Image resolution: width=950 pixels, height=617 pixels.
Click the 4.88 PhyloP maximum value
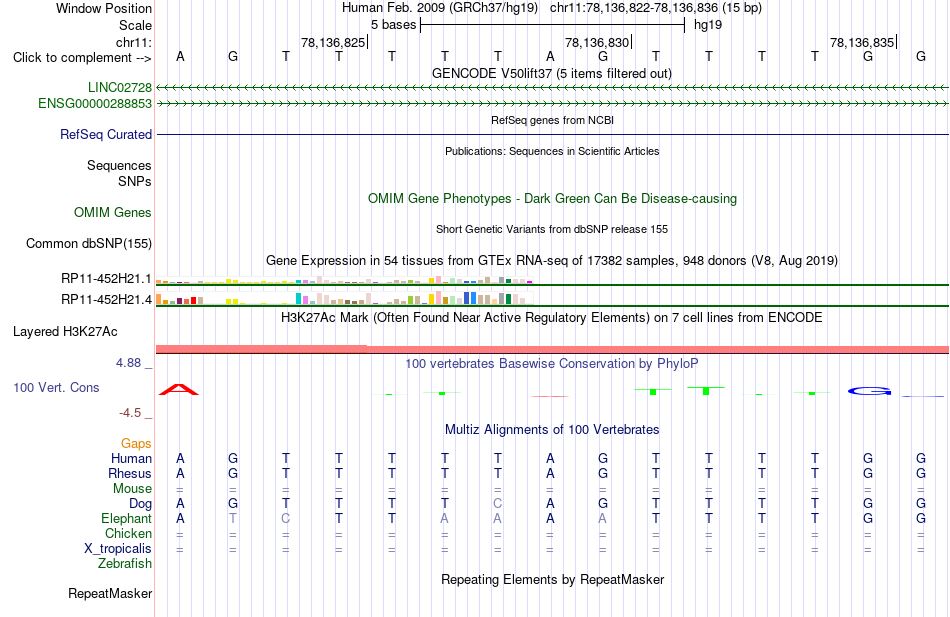128,362
